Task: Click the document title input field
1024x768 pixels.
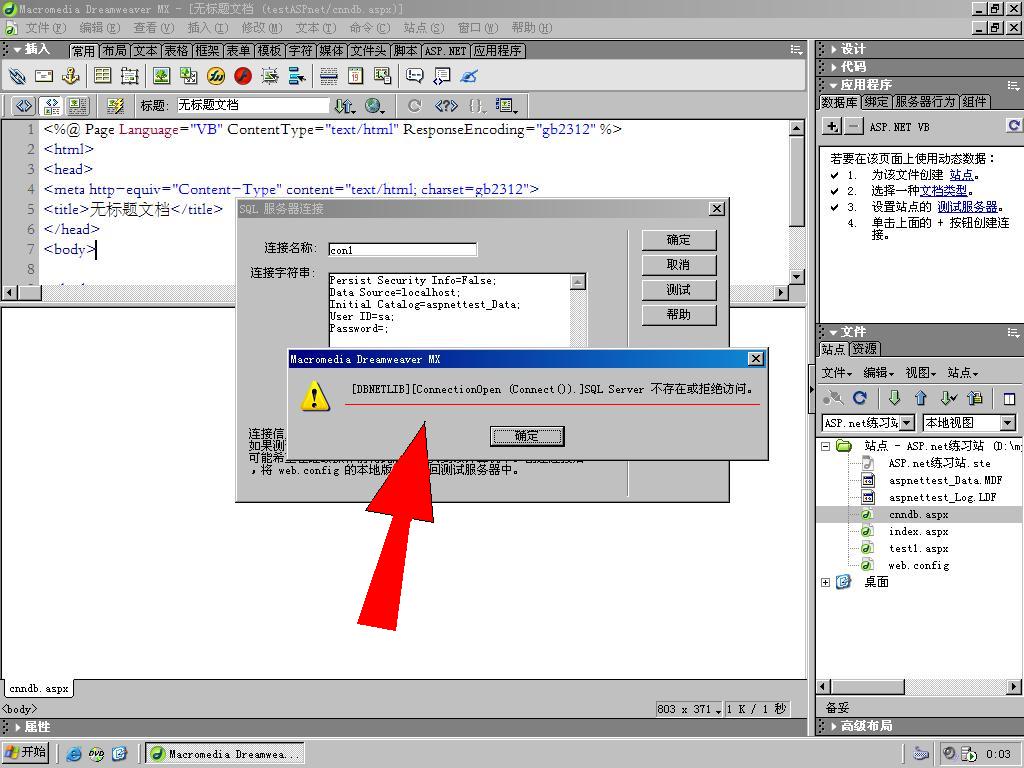Action: tap(253, 105)
